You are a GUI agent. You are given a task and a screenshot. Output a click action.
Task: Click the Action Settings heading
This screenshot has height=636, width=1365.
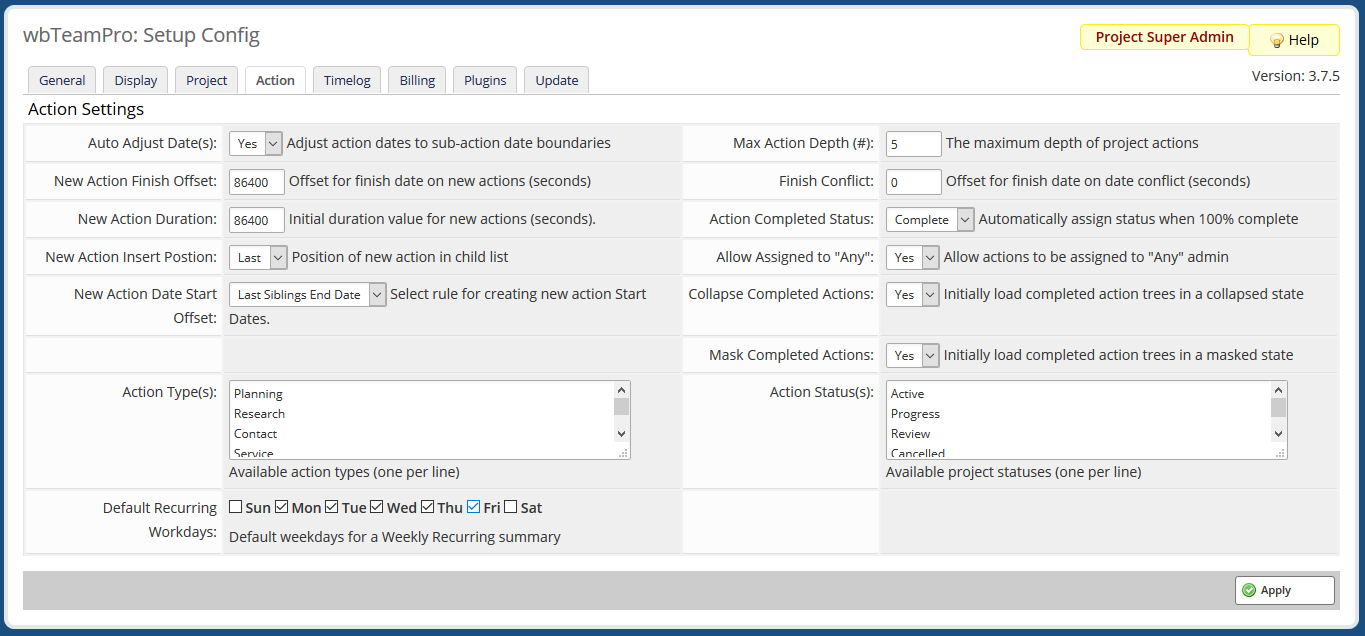pyautogui.click(x=86, y=109)
